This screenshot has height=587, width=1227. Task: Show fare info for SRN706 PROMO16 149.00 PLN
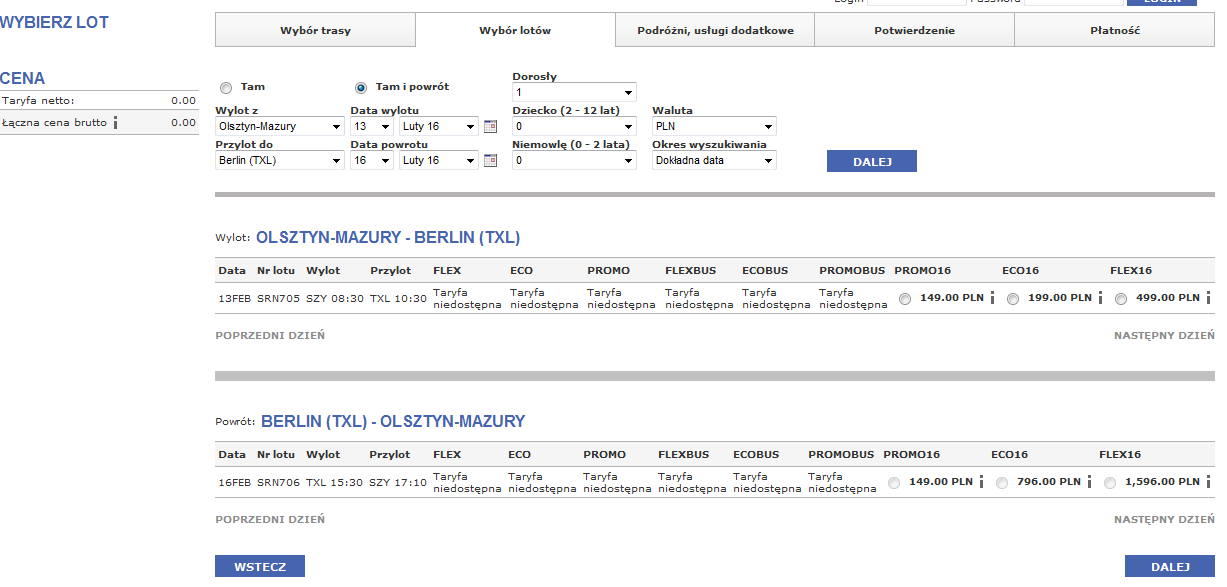[x=982, y=482]
